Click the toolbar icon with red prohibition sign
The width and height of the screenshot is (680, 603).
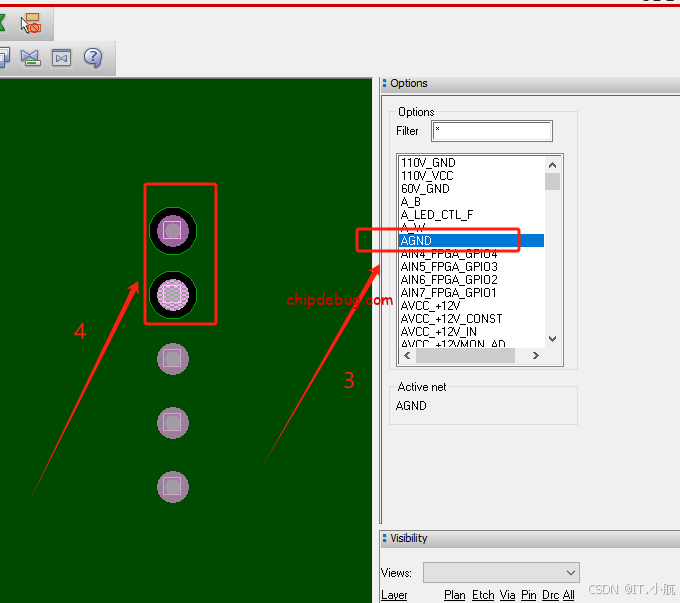(x=31, y=22)
